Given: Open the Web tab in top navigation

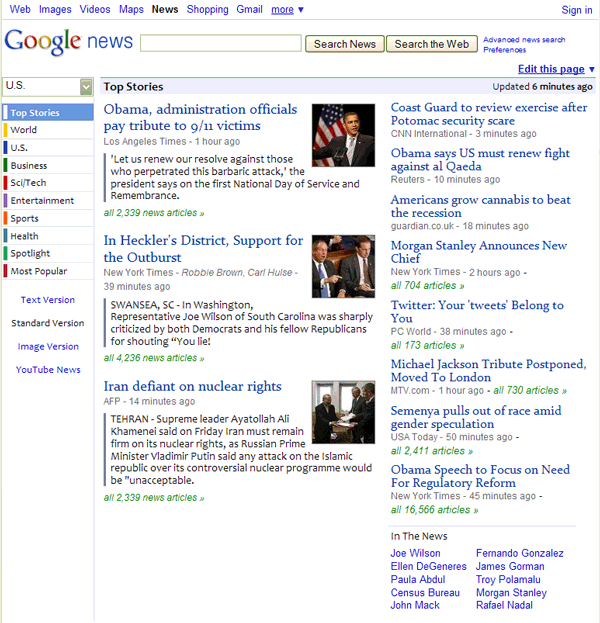Looking at the screenshot, I should [x=20, y=9].
